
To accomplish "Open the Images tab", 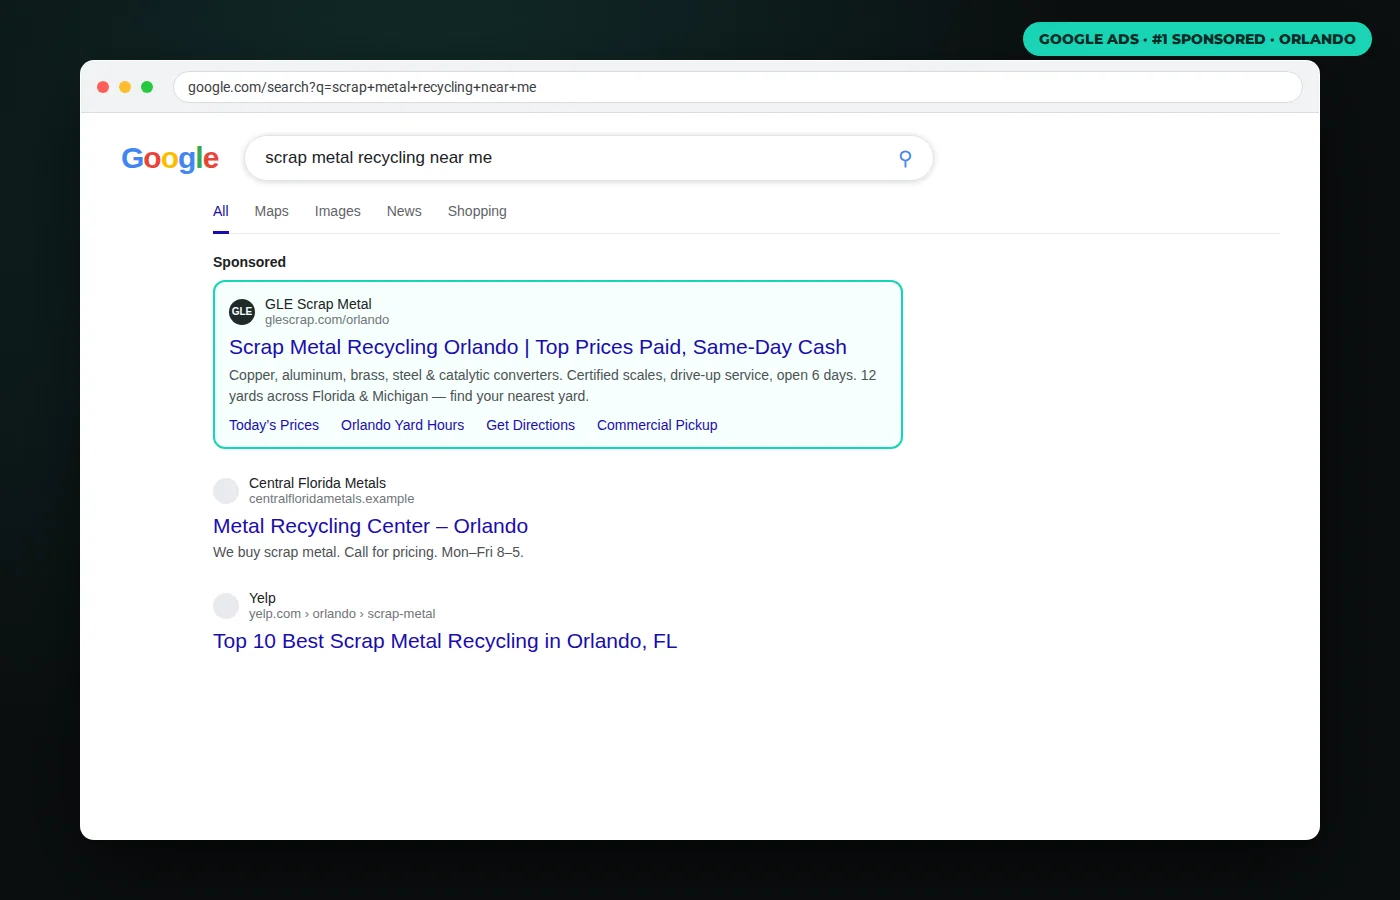I will click(338, 211).
